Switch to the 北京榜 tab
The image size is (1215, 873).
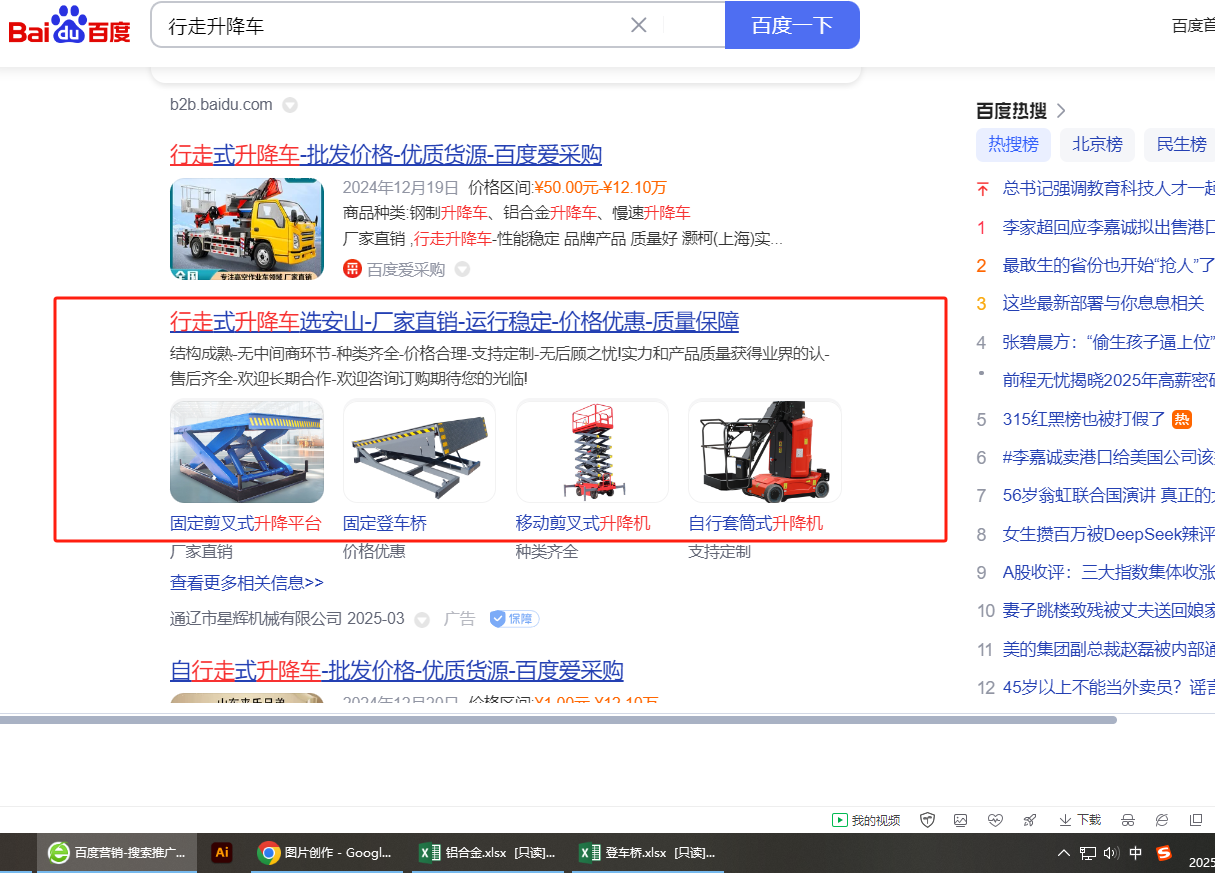coord(1097,144)
